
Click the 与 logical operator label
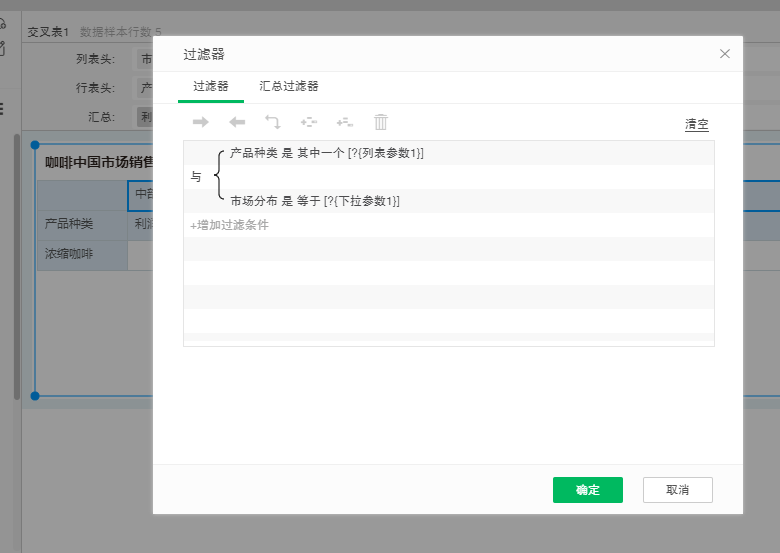196,177
